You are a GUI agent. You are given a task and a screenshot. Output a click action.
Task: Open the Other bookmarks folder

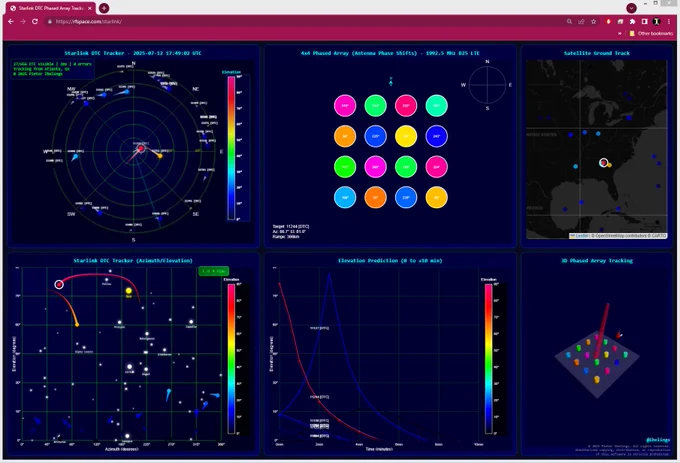651,33
